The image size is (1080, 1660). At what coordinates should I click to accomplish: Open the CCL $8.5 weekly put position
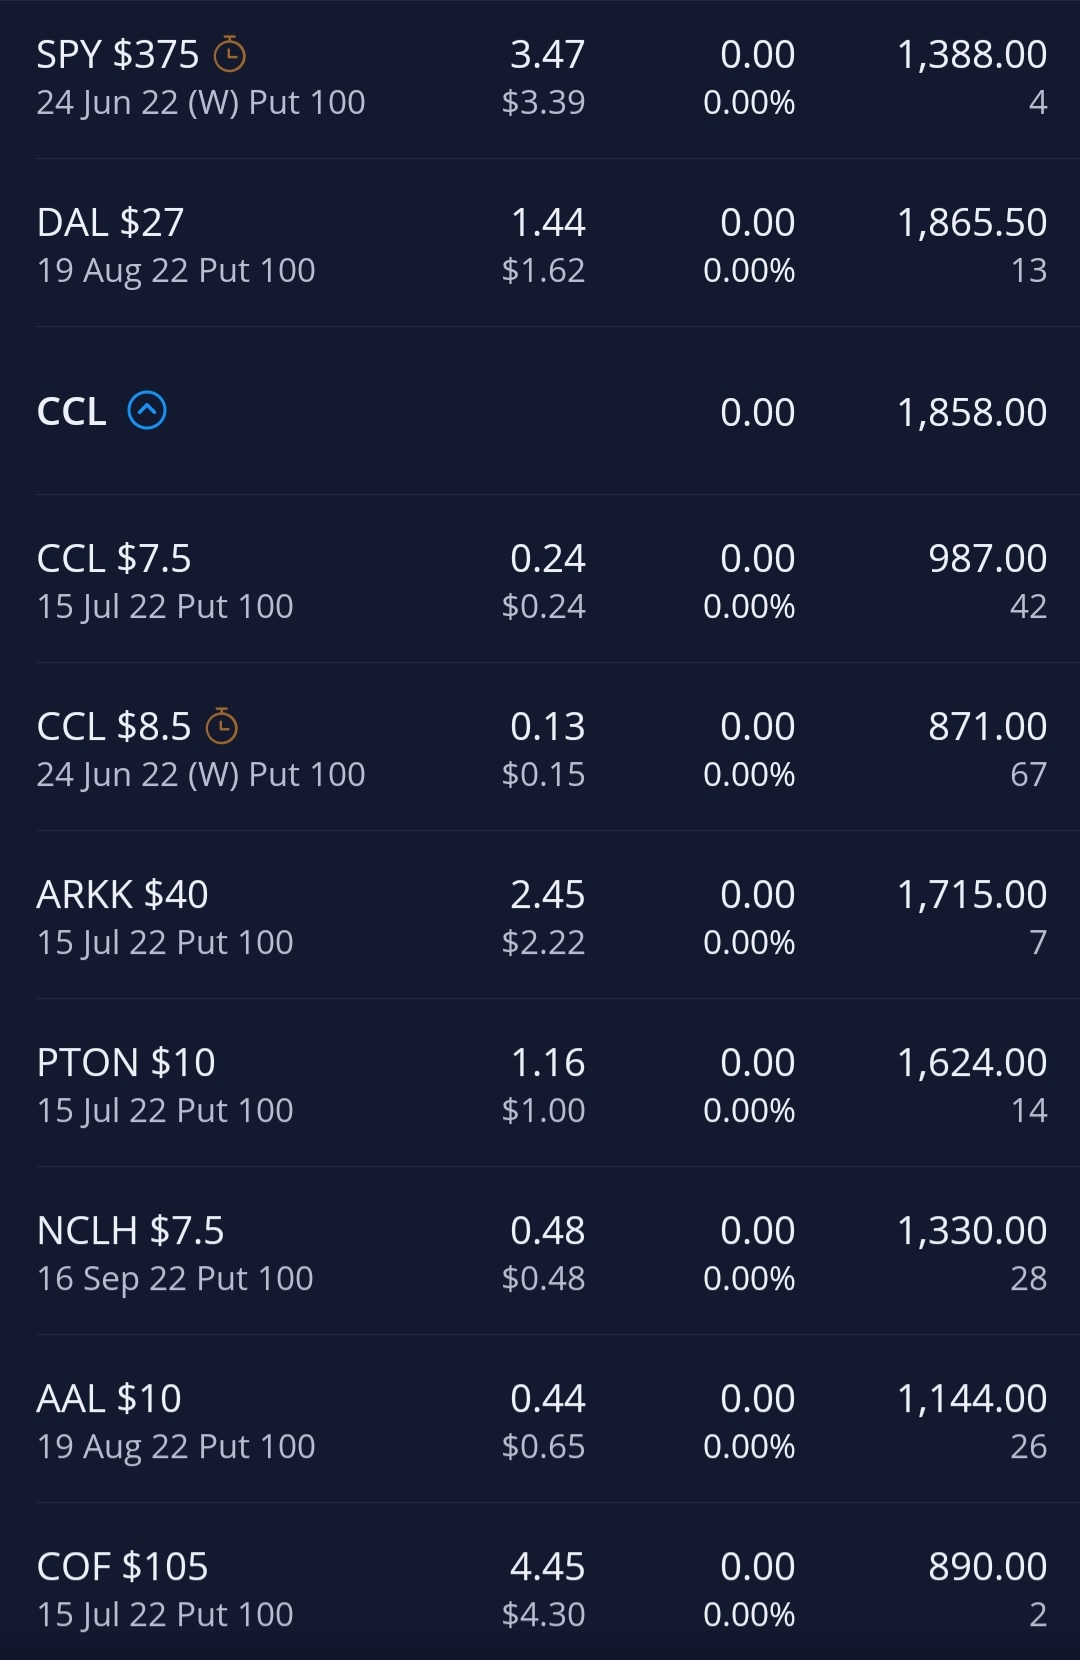coord(540,747)
